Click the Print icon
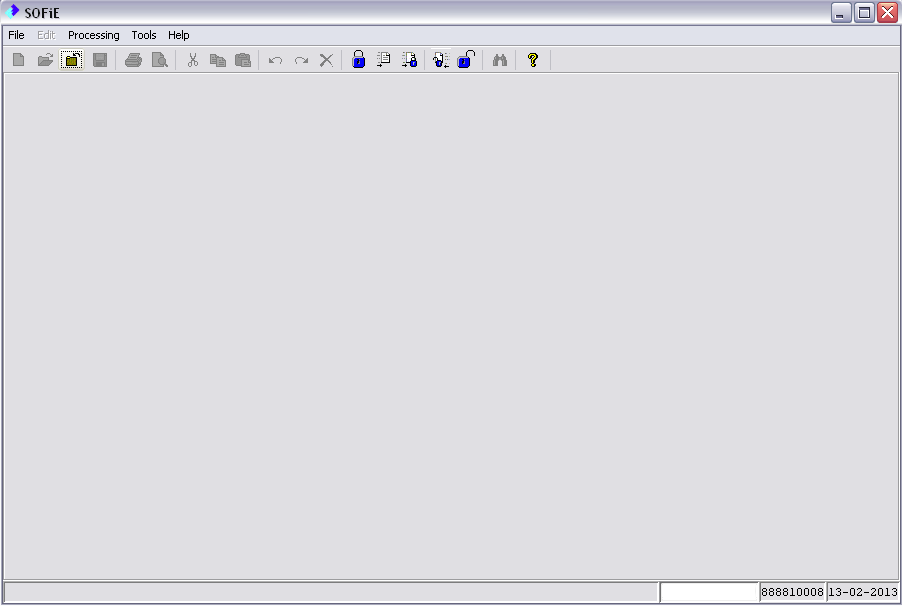 coord(133,60)
